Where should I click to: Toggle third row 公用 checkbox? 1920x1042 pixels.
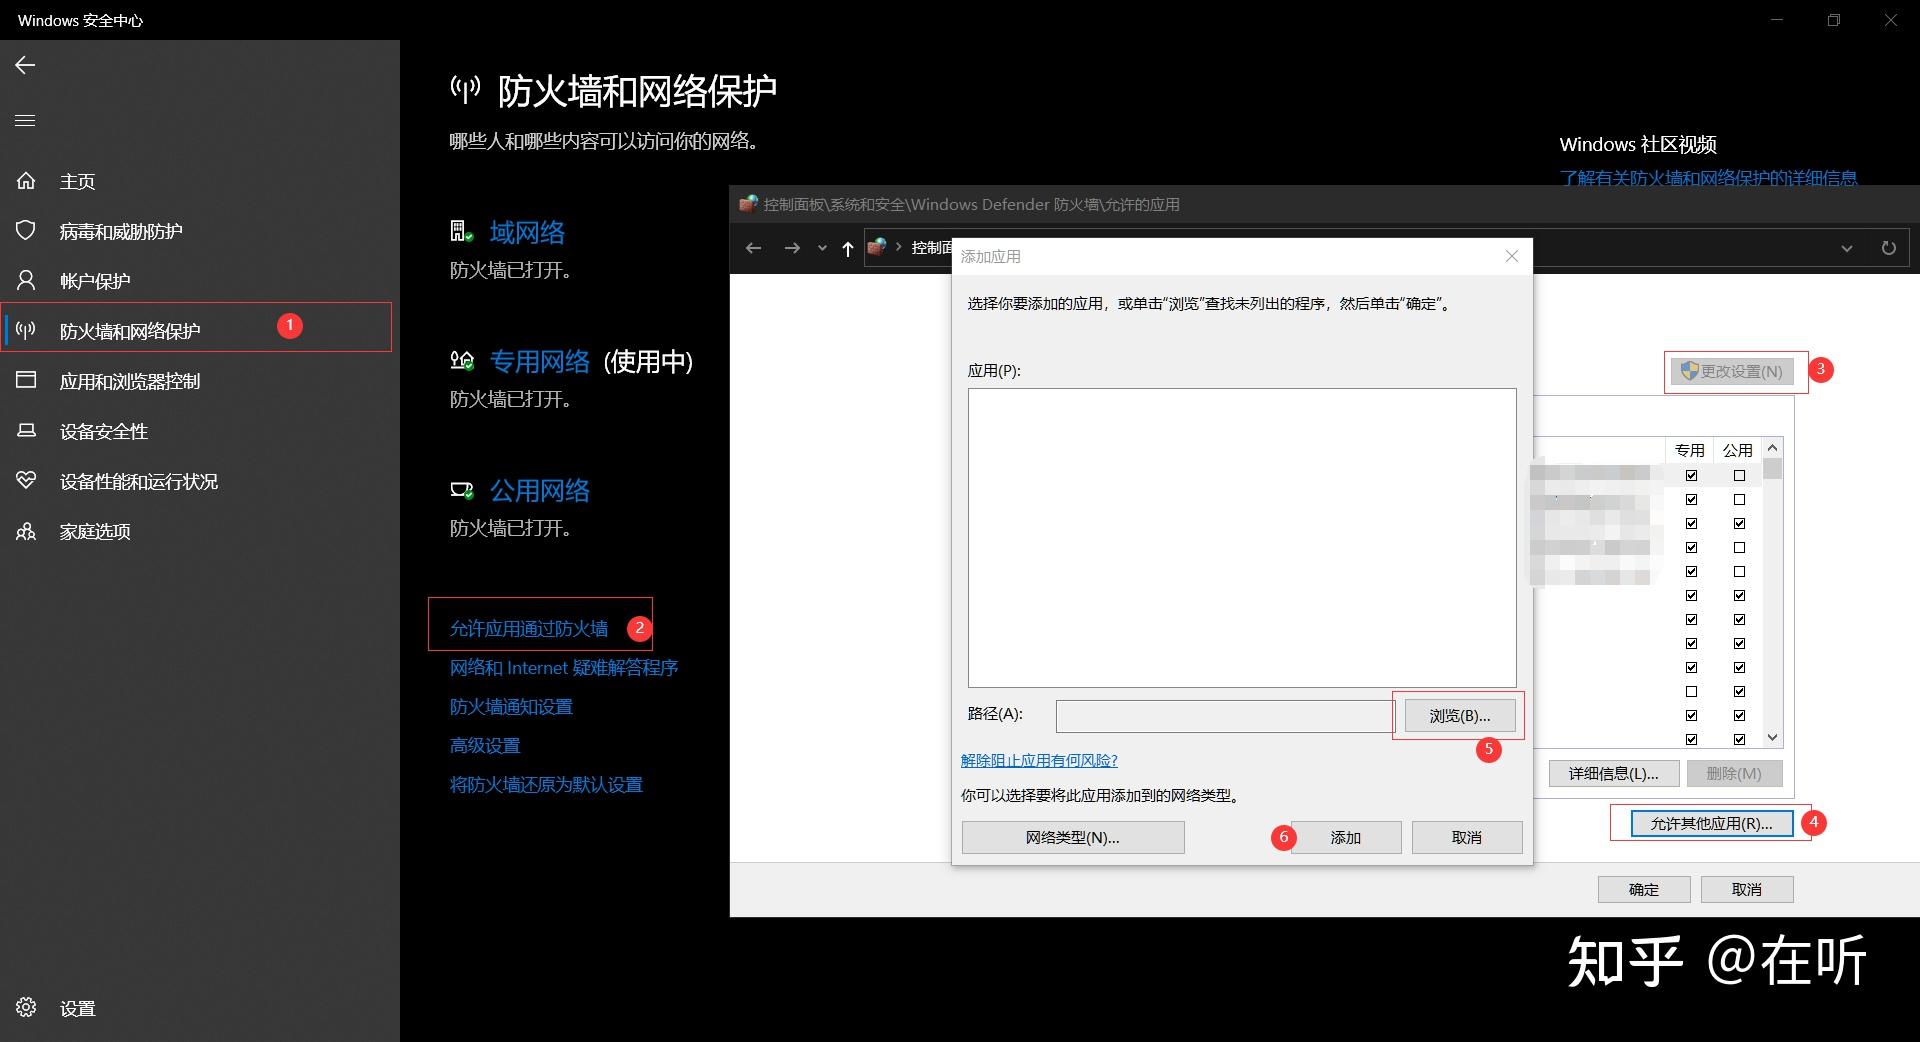click(1739, 524)
